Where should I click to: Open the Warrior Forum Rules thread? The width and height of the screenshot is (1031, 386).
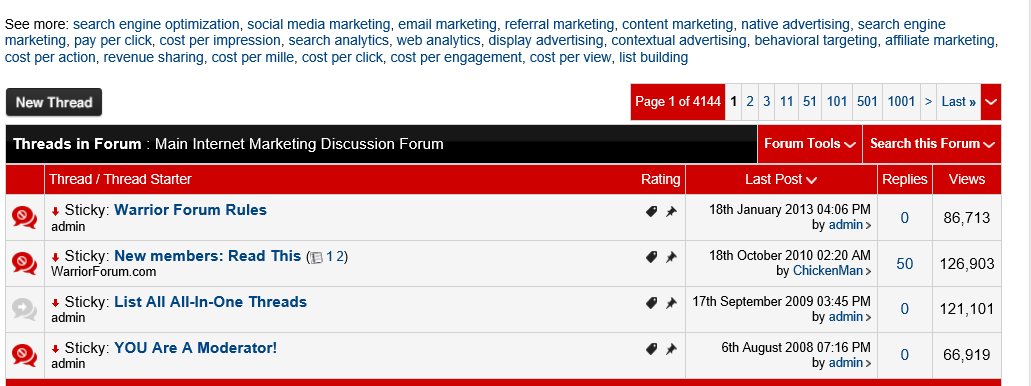pos(191,210)
